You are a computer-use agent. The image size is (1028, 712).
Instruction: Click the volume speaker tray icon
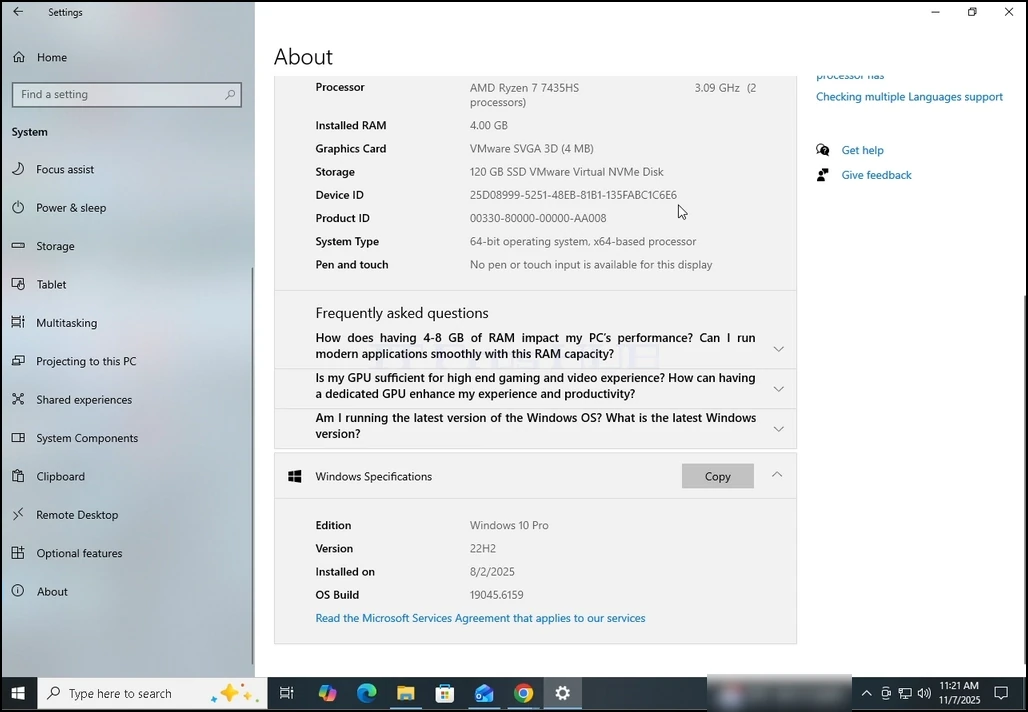[924, 694]
